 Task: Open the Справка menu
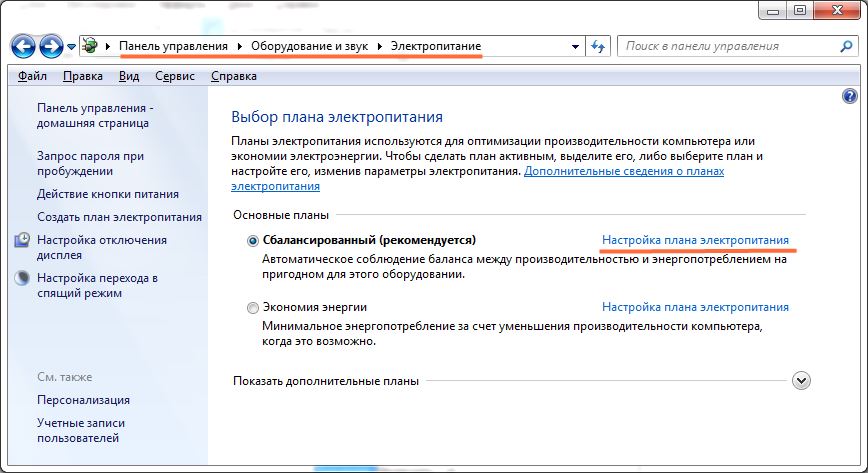(234, 76)
